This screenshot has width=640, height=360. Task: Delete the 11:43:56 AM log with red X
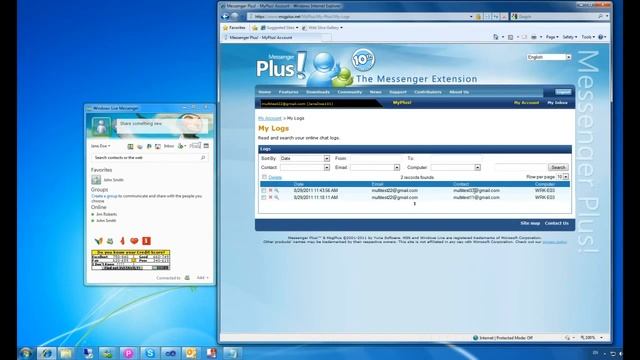click(270, 191)
